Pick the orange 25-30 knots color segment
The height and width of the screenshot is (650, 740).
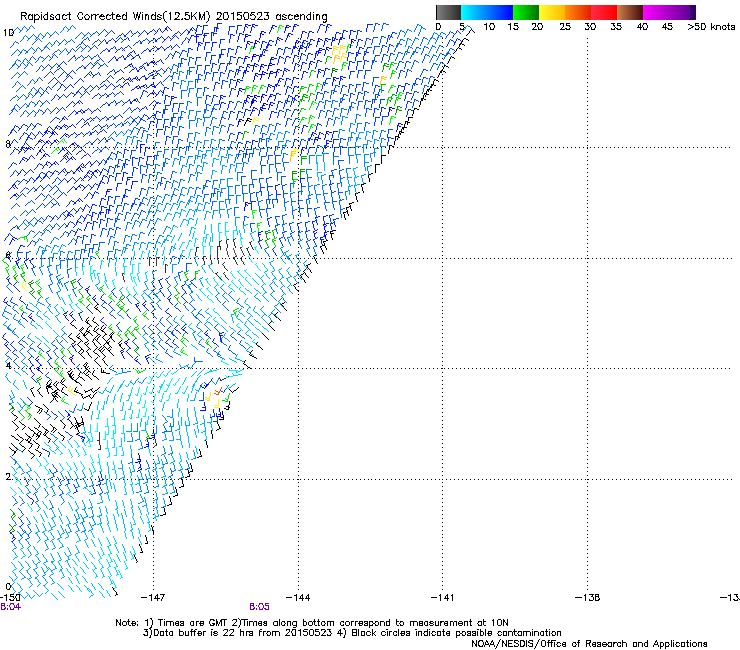[578, 12]
